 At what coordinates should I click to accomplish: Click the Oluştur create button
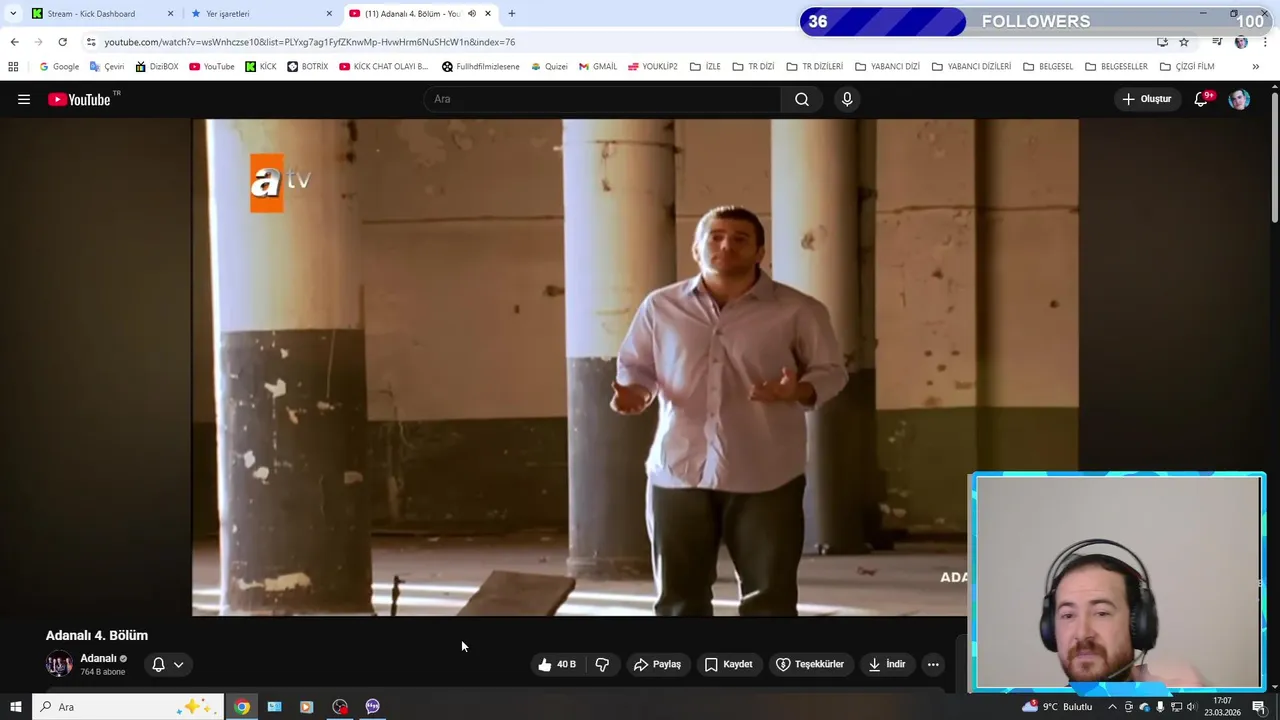[x=1146, y=99]
